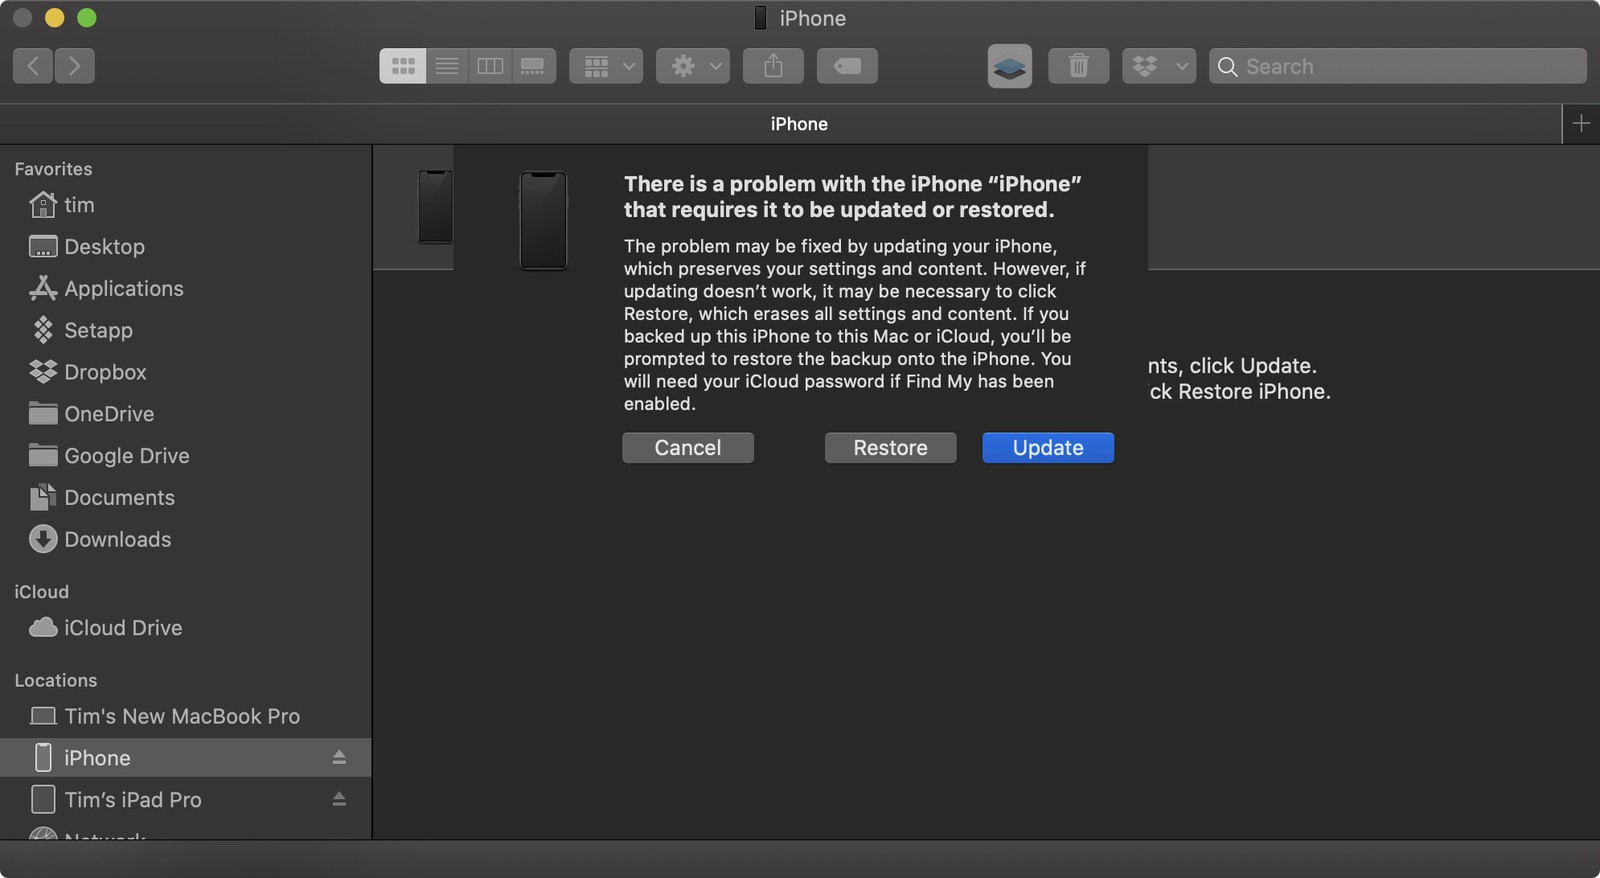The height and width of the screenshot is (878, 1600).
Task: Open the gear action menu
Action: click(x=692, y=66)
